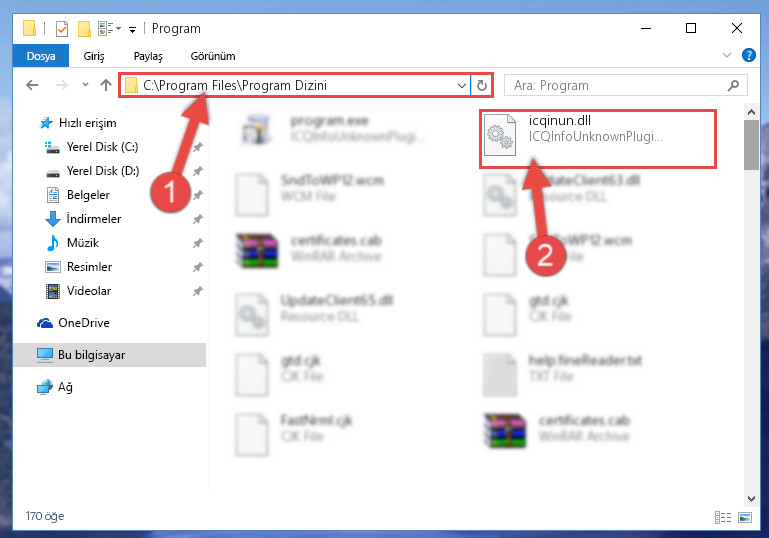Click the Ara: Program search field
Image resolution: width=769 pixels, height=538 pixels.
tap(618, 85)
